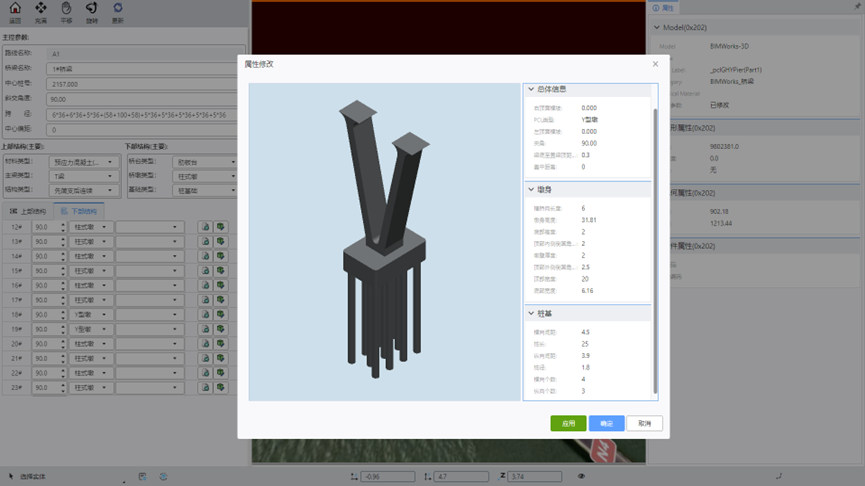Image resolution: width=865 pixels, height=486 pixels.
Task: Select the 旋转 rotate tool
Action: coord(92,8)
